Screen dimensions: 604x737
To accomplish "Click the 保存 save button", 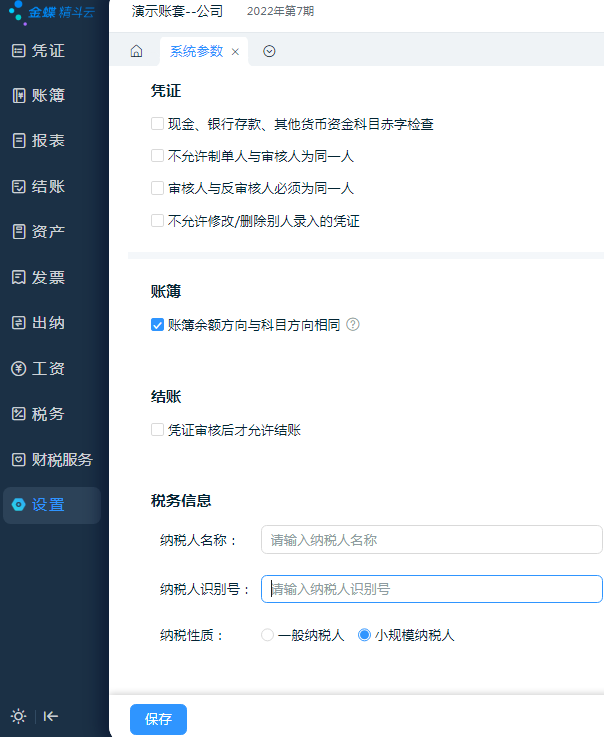I will pos(158,719).
